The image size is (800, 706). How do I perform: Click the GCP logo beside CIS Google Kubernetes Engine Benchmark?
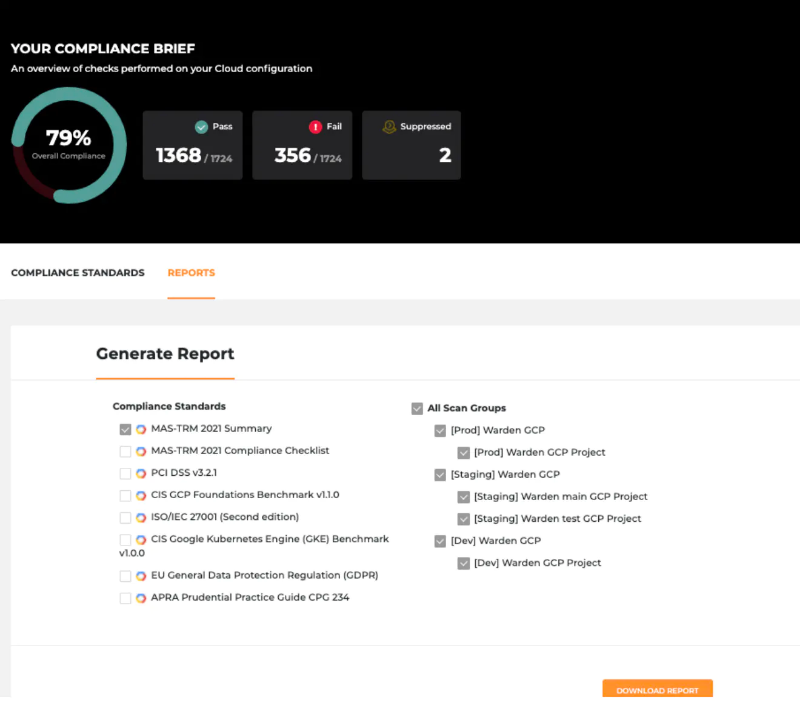[x=141, y=540]
